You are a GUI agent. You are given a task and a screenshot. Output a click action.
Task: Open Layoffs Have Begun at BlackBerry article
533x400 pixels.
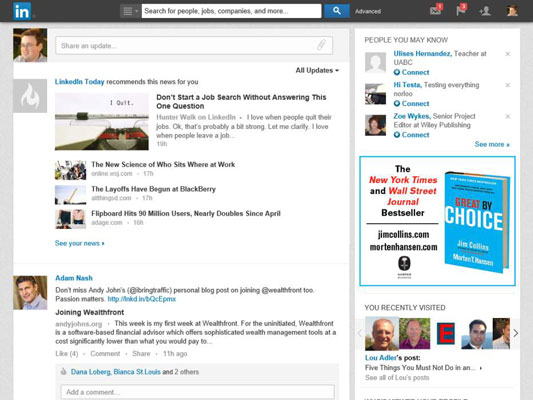(x=153, y=189)
